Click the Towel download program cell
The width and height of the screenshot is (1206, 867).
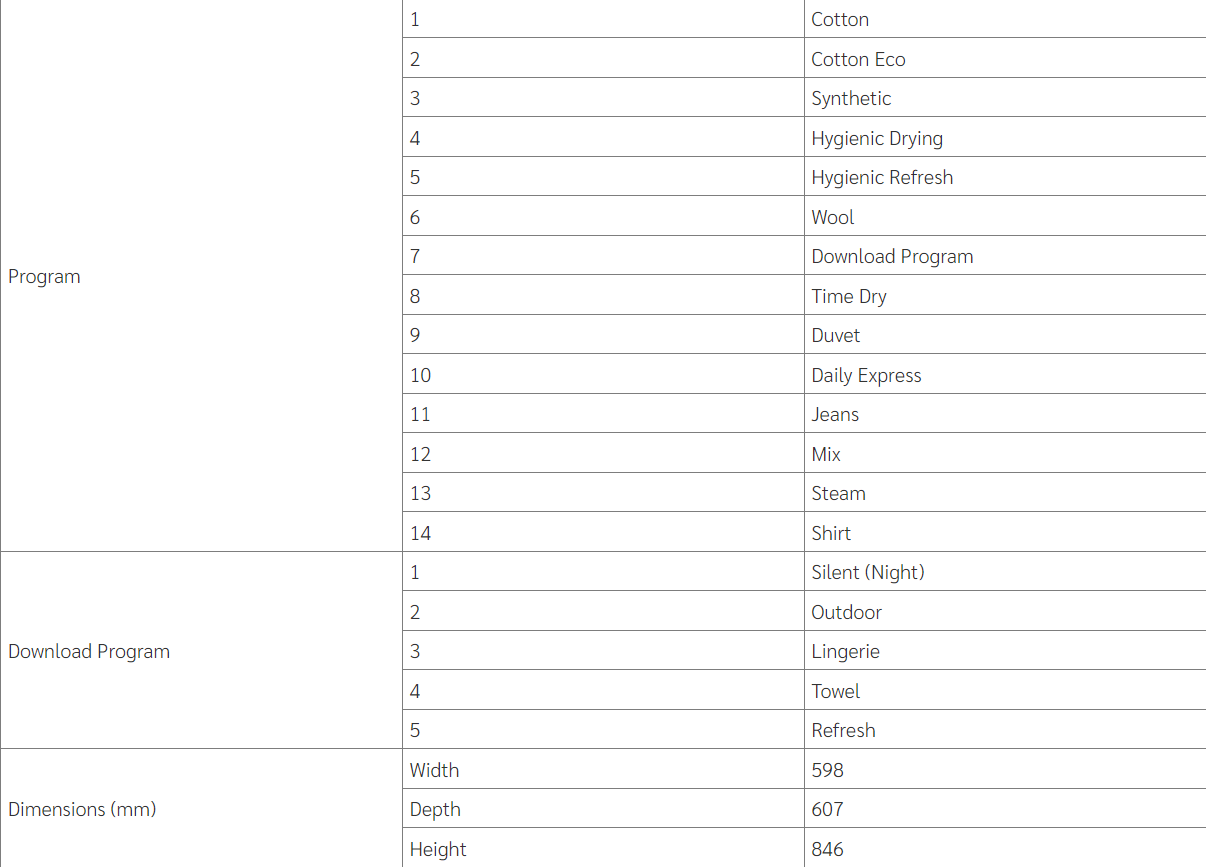click(835, 691)
